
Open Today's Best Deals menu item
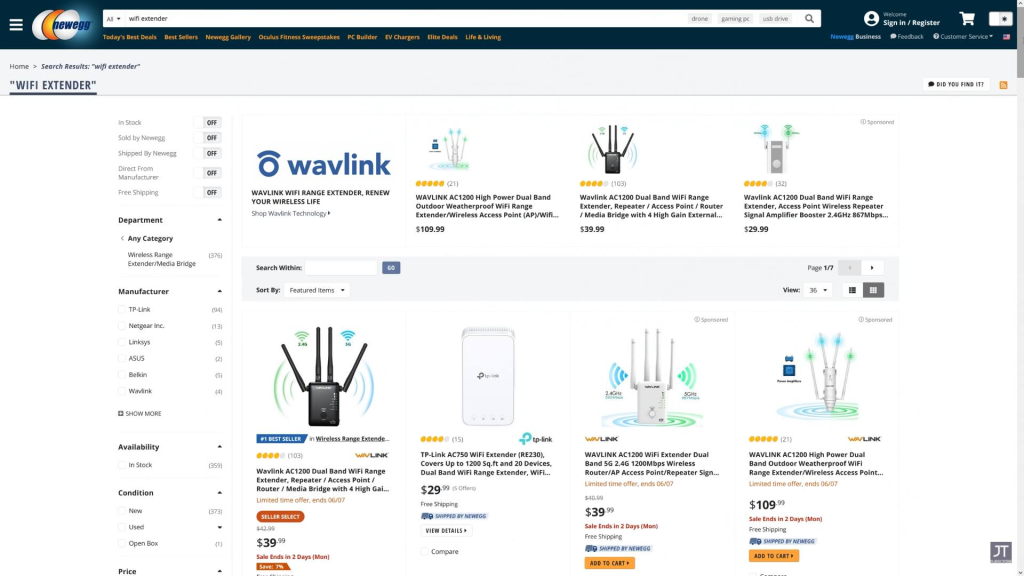[x=129, y=37]
